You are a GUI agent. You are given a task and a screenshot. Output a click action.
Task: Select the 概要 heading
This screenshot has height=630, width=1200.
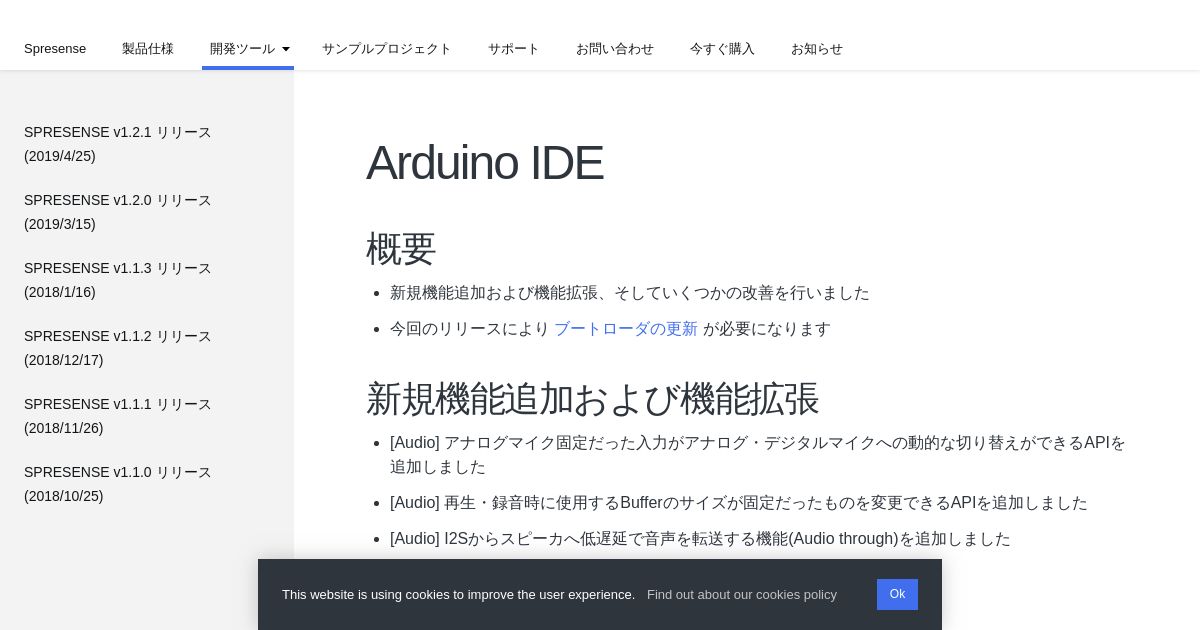click(x=401, y=248)
